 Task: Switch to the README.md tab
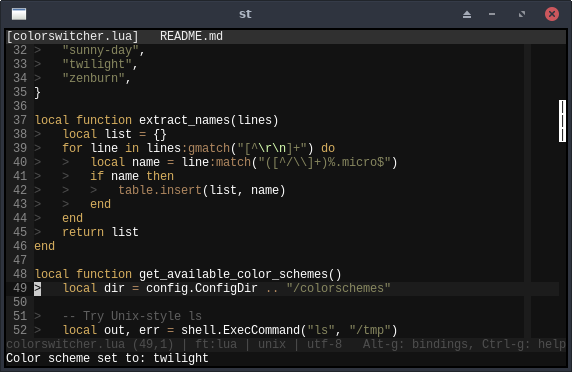coord(191,36)
